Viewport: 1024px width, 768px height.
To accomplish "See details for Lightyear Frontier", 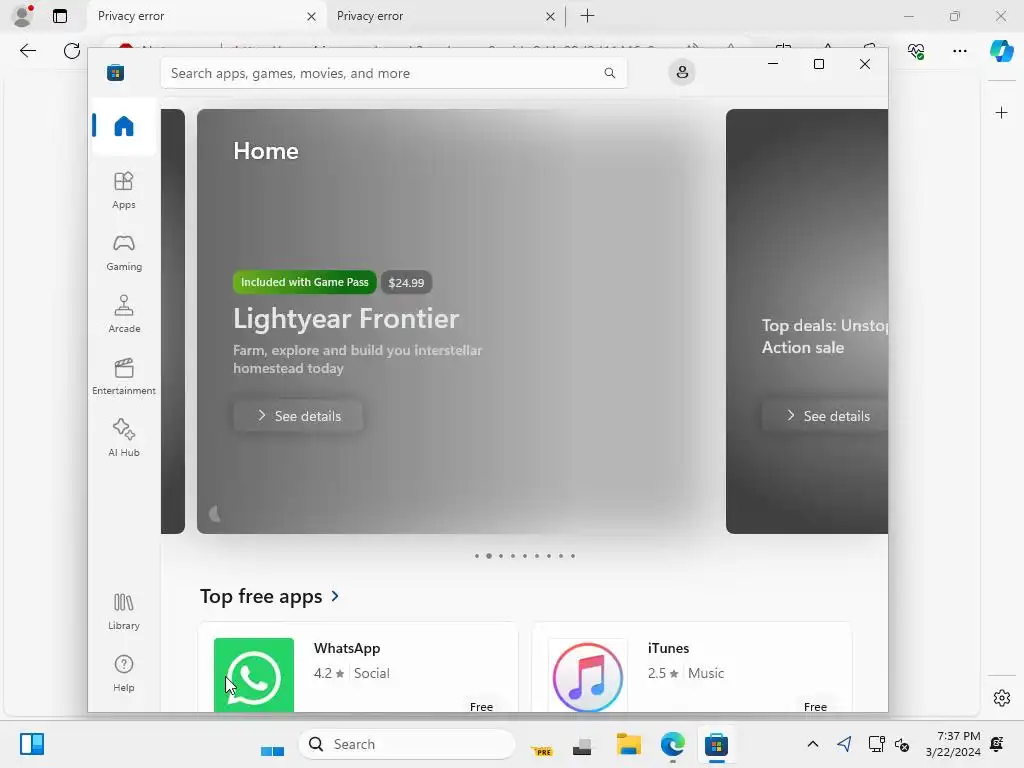I will click(x=298, y=416).
